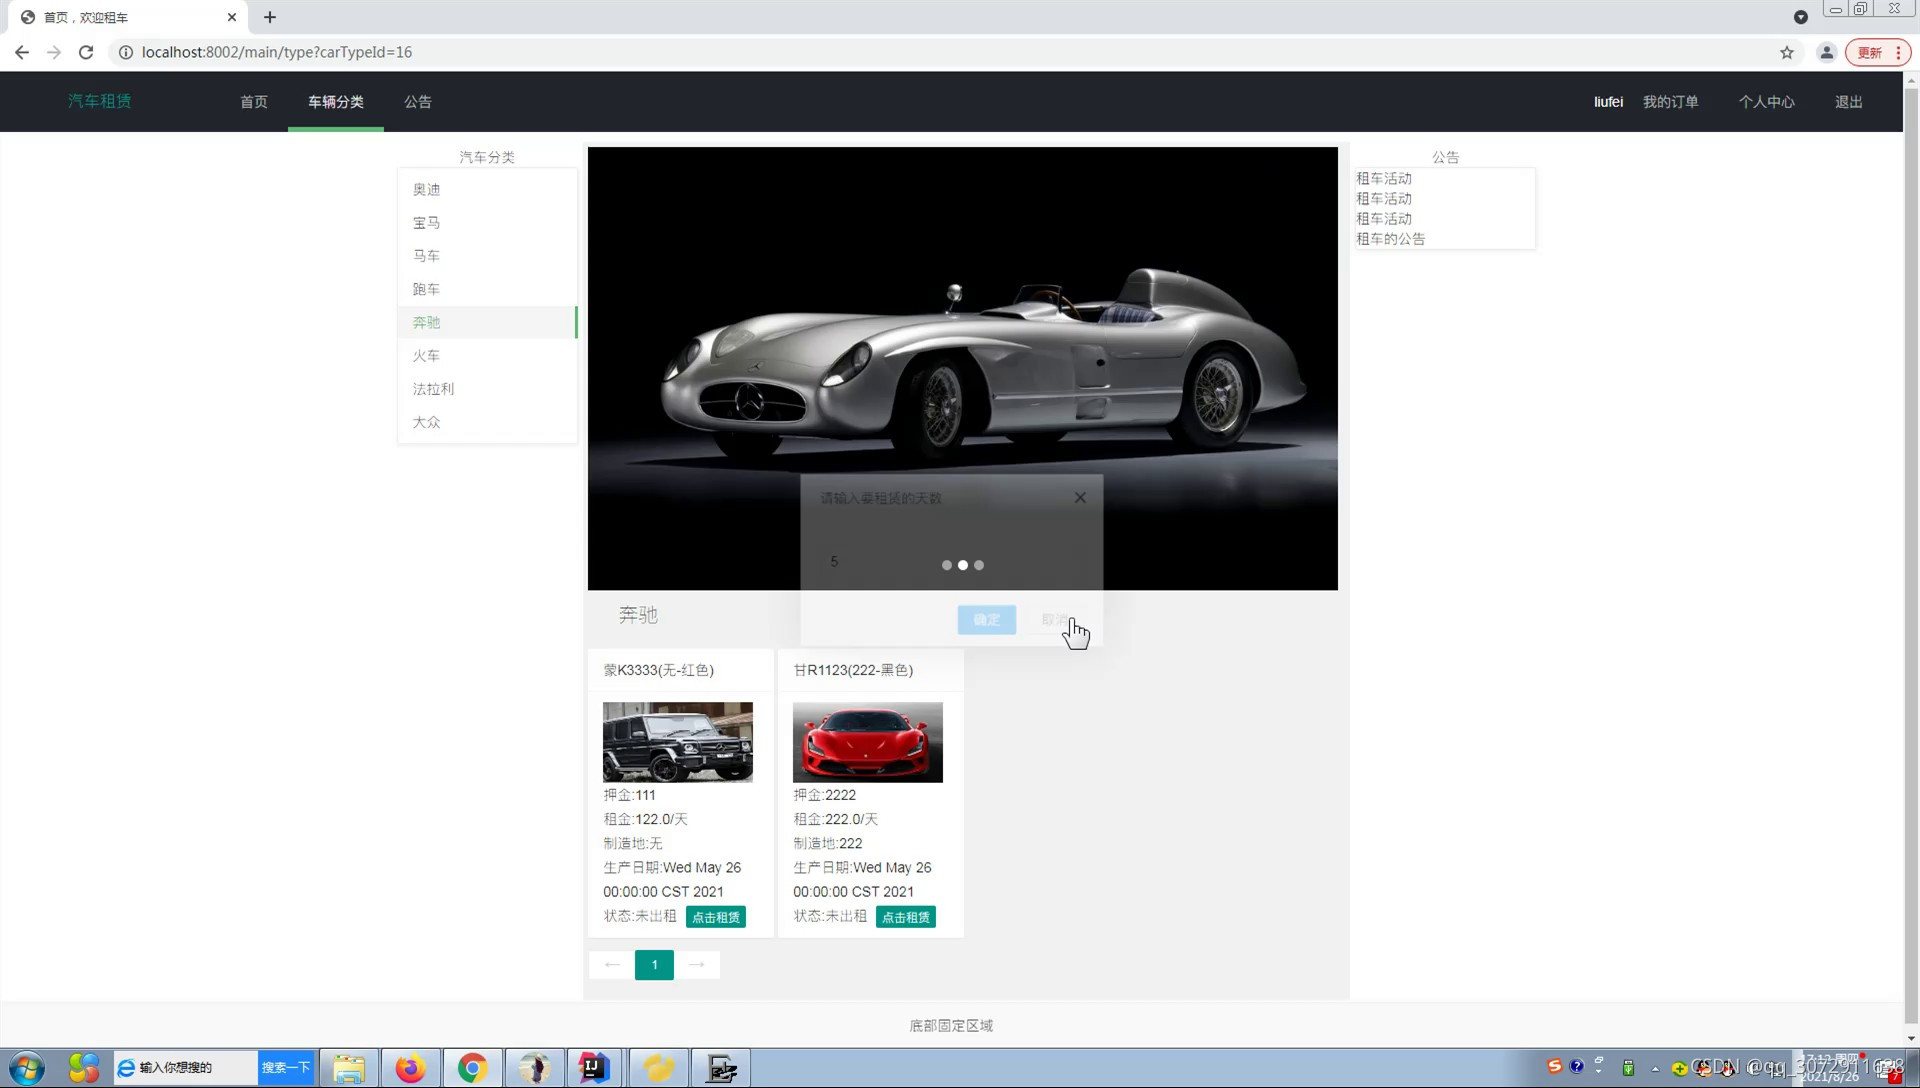Viewport: 1920px width, 1088px height.
Task: Select the 大众 car category
Action: point(488,422)
